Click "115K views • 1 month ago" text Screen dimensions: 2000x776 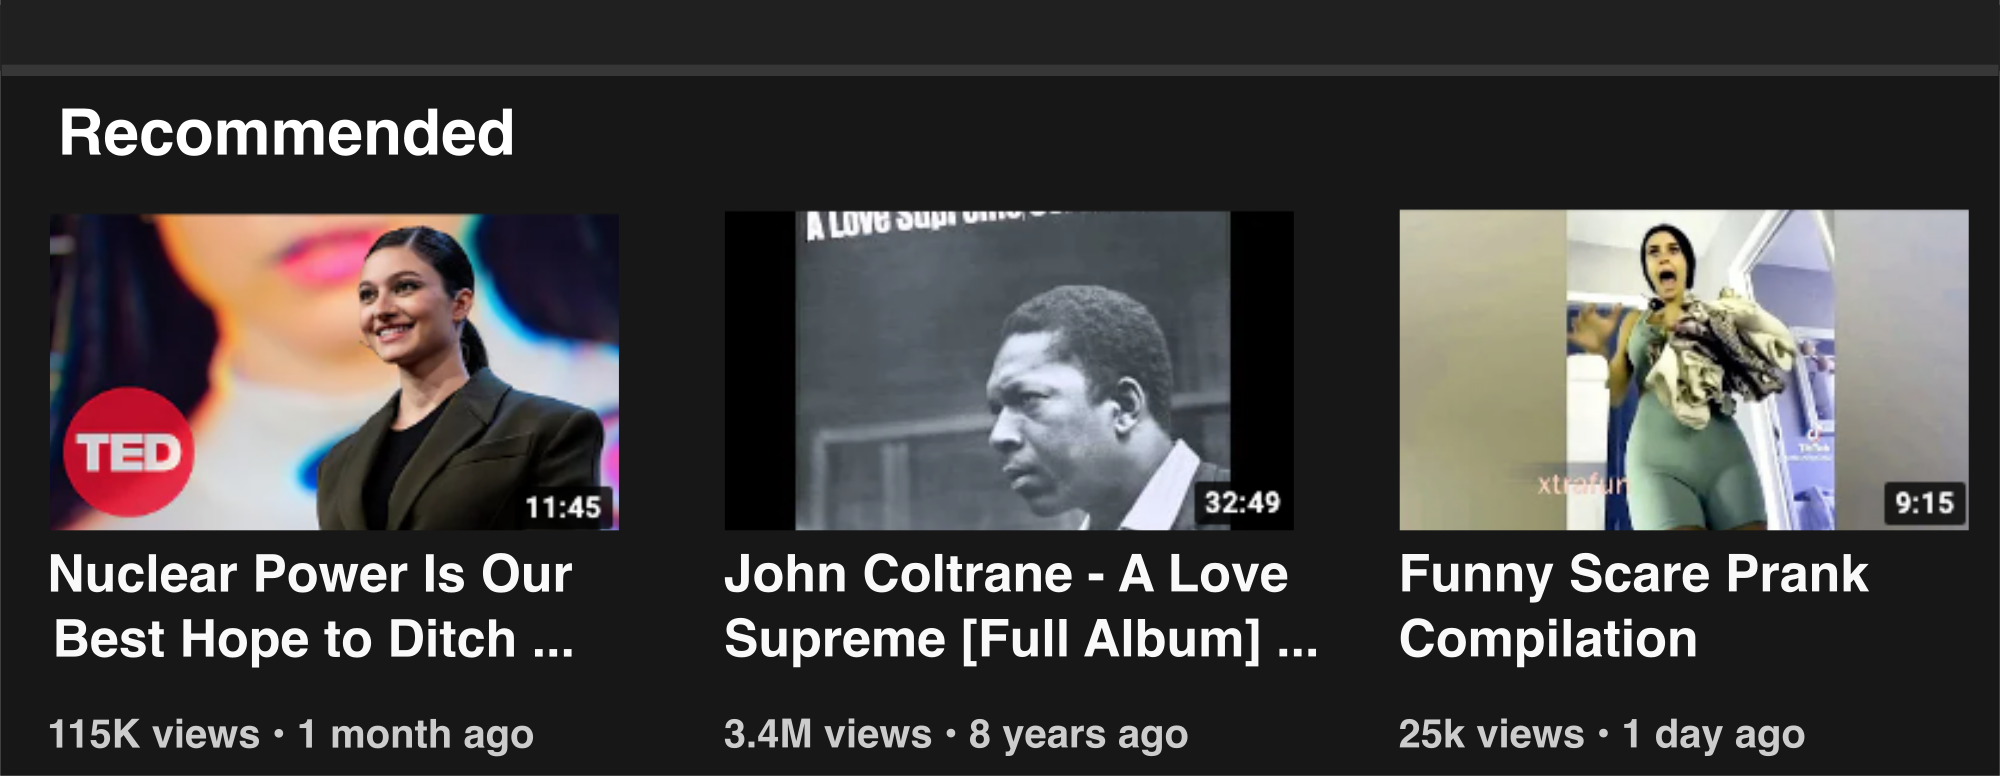[x=291, y=735]
